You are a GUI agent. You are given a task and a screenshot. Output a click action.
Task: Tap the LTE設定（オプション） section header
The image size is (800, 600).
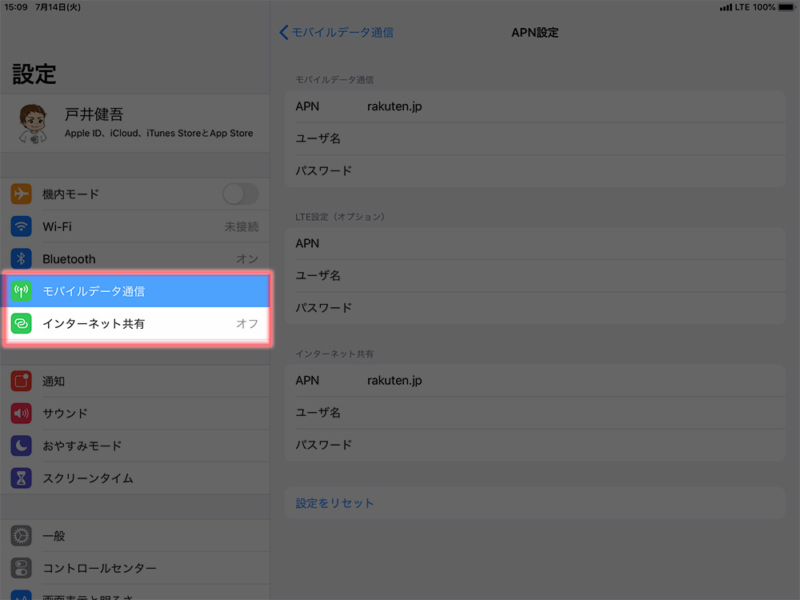click(x=340, y=217)
